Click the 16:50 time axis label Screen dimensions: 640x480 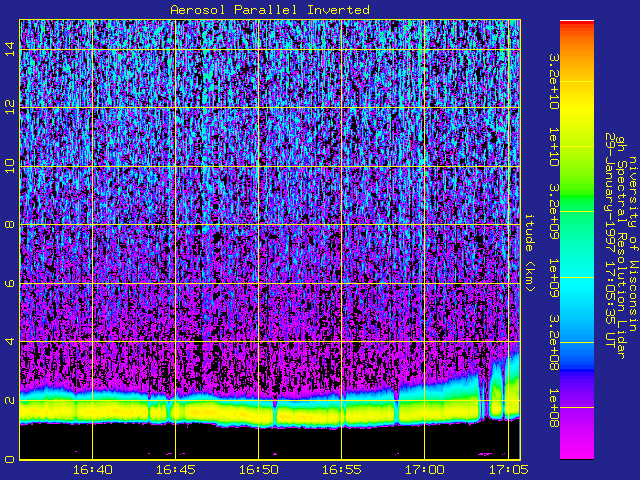(x=259, y=470)
